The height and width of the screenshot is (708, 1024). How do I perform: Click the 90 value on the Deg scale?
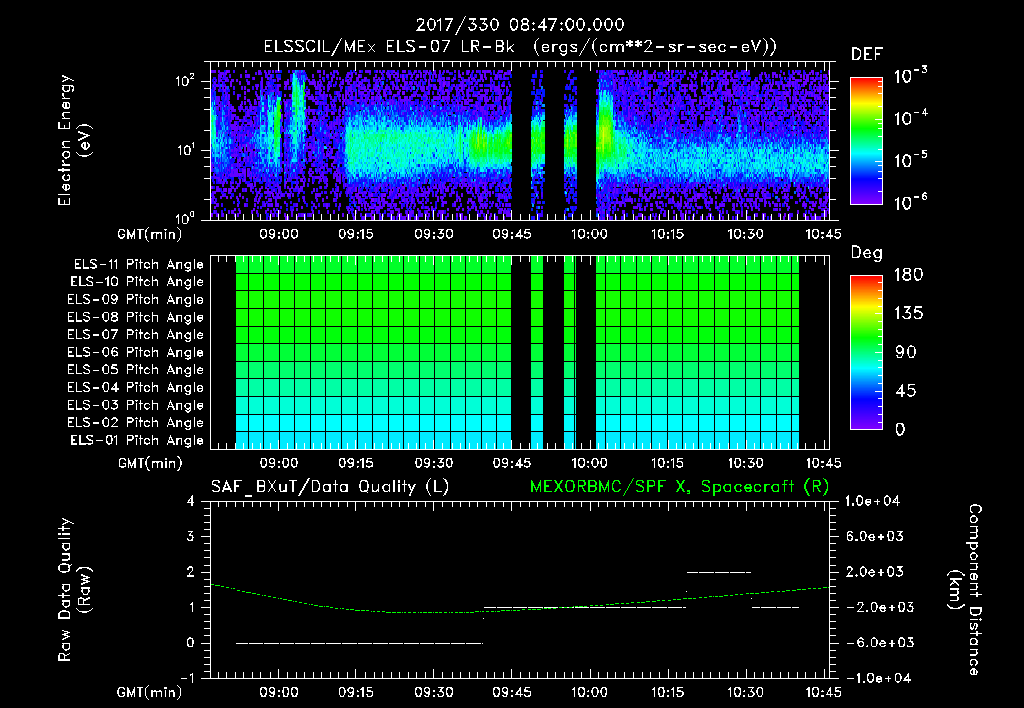[905, 352]
